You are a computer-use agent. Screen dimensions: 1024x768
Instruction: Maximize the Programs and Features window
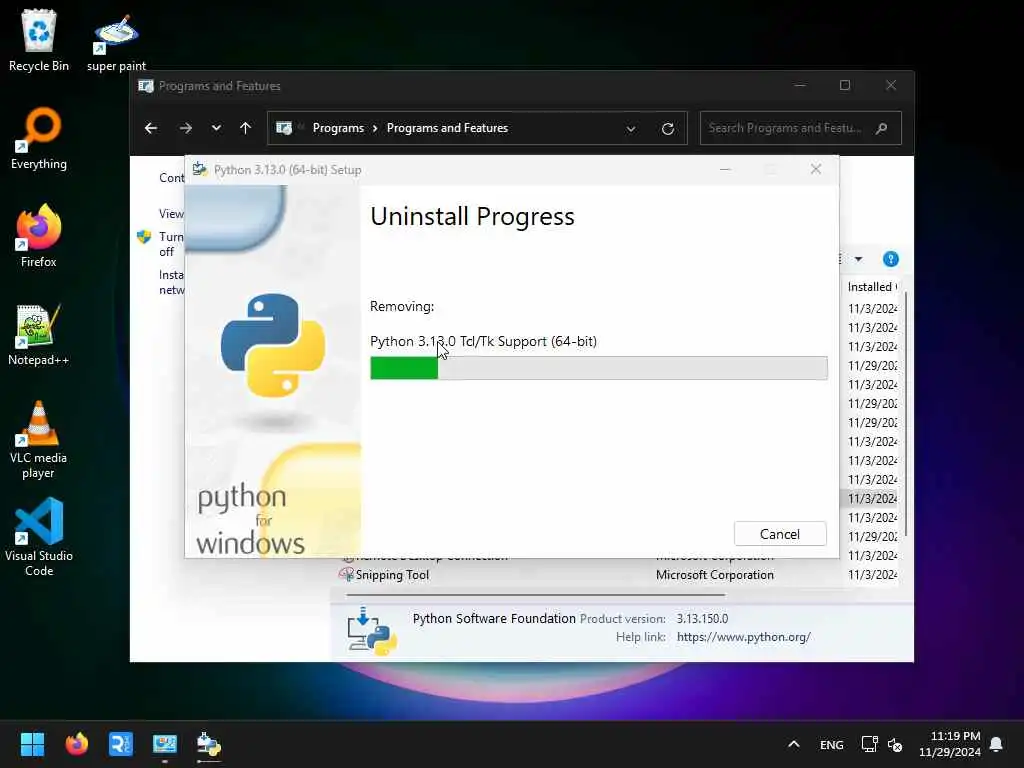point(845,86)
